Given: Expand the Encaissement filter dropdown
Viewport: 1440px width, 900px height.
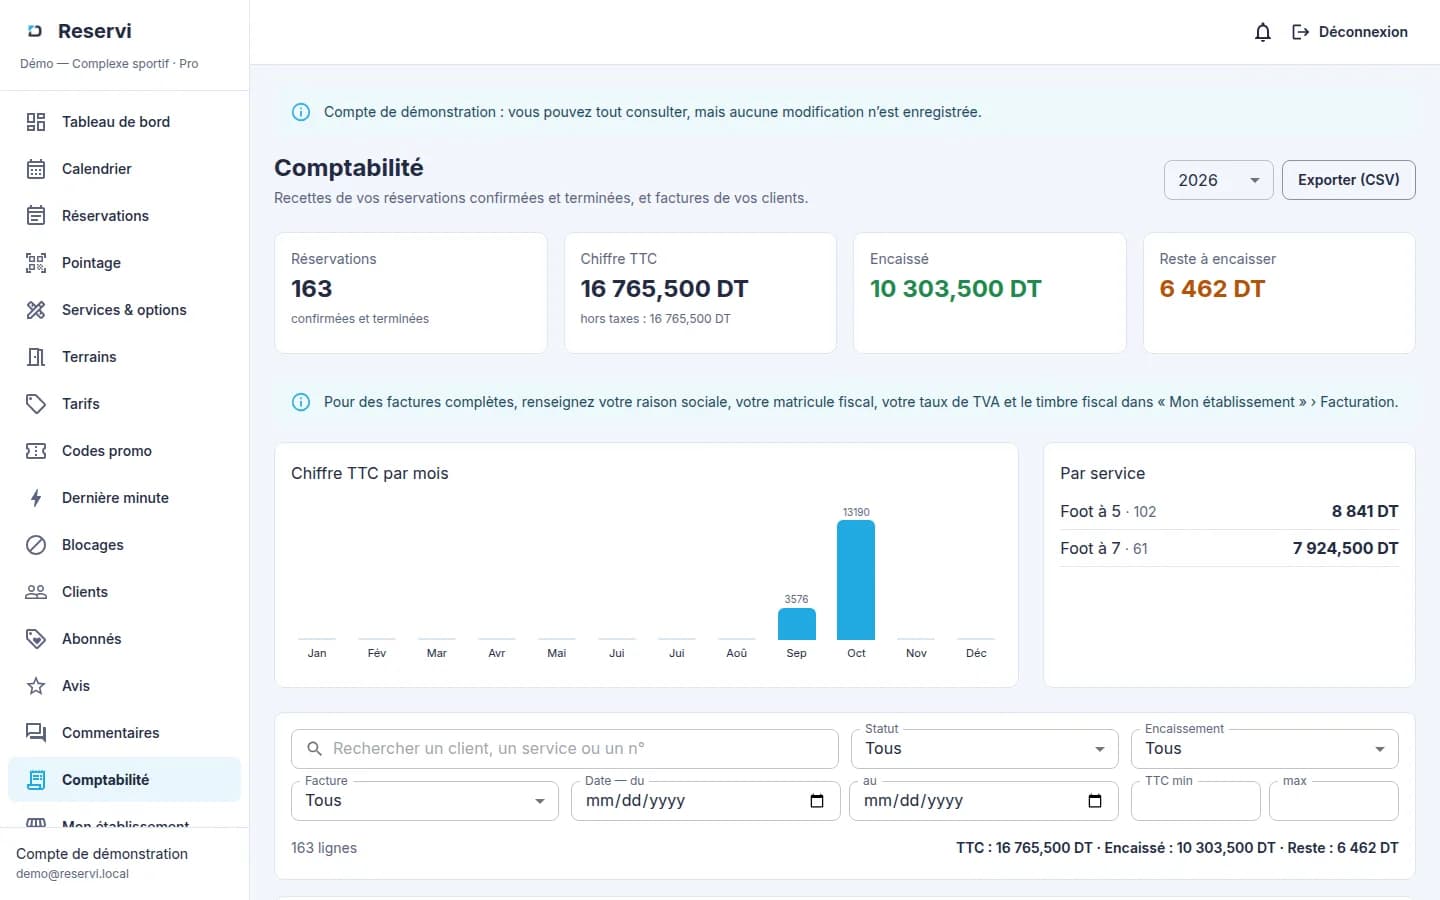Looking at the screenshot, I should [1265, 749].
